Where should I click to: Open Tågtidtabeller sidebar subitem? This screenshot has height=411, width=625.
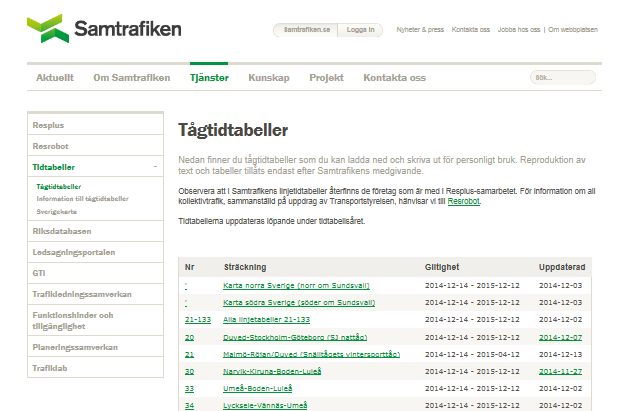(59, 187)
